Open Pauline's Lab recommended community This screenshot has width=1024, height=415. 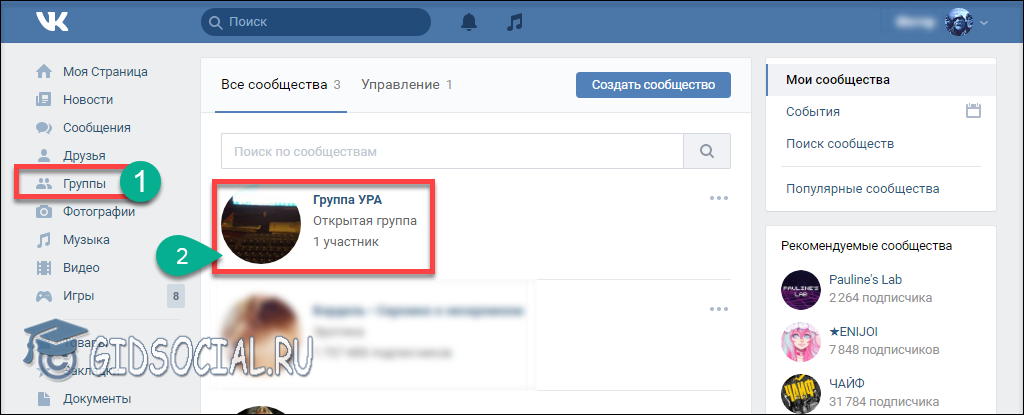click(x=865, y=279)
